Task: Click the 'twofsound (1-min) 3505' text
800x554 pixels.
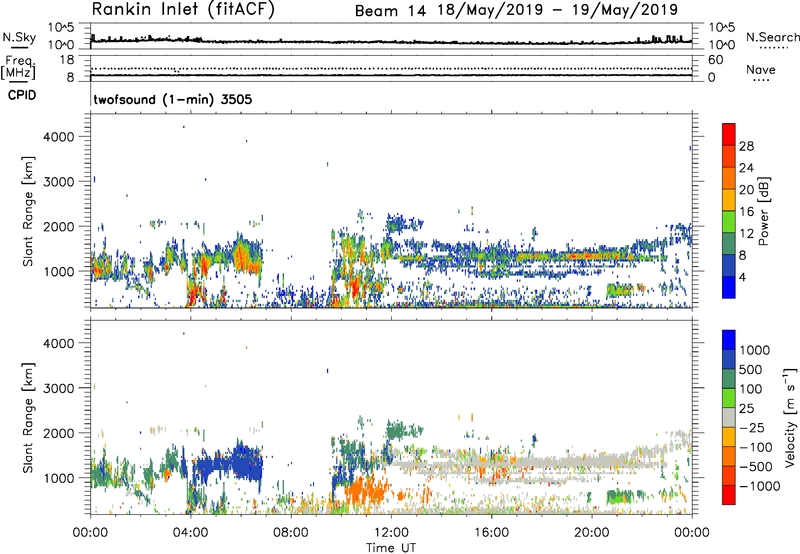Action: tap(172, 99)
